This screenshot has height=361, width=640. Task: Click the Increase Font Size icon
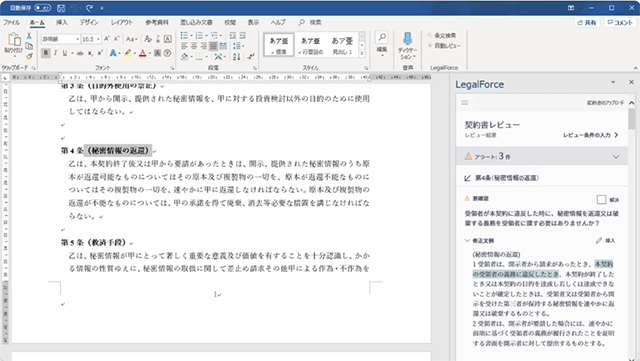[107, 39]
